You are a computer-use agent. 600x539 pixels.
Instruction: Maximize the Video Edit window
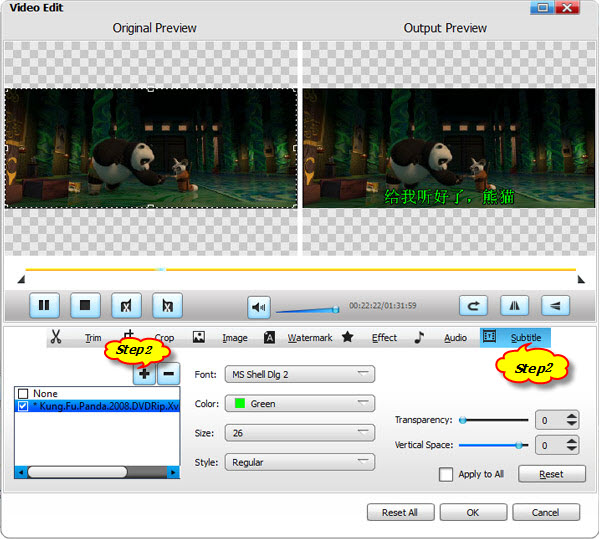pyautogui.click(x=542, y=8)
